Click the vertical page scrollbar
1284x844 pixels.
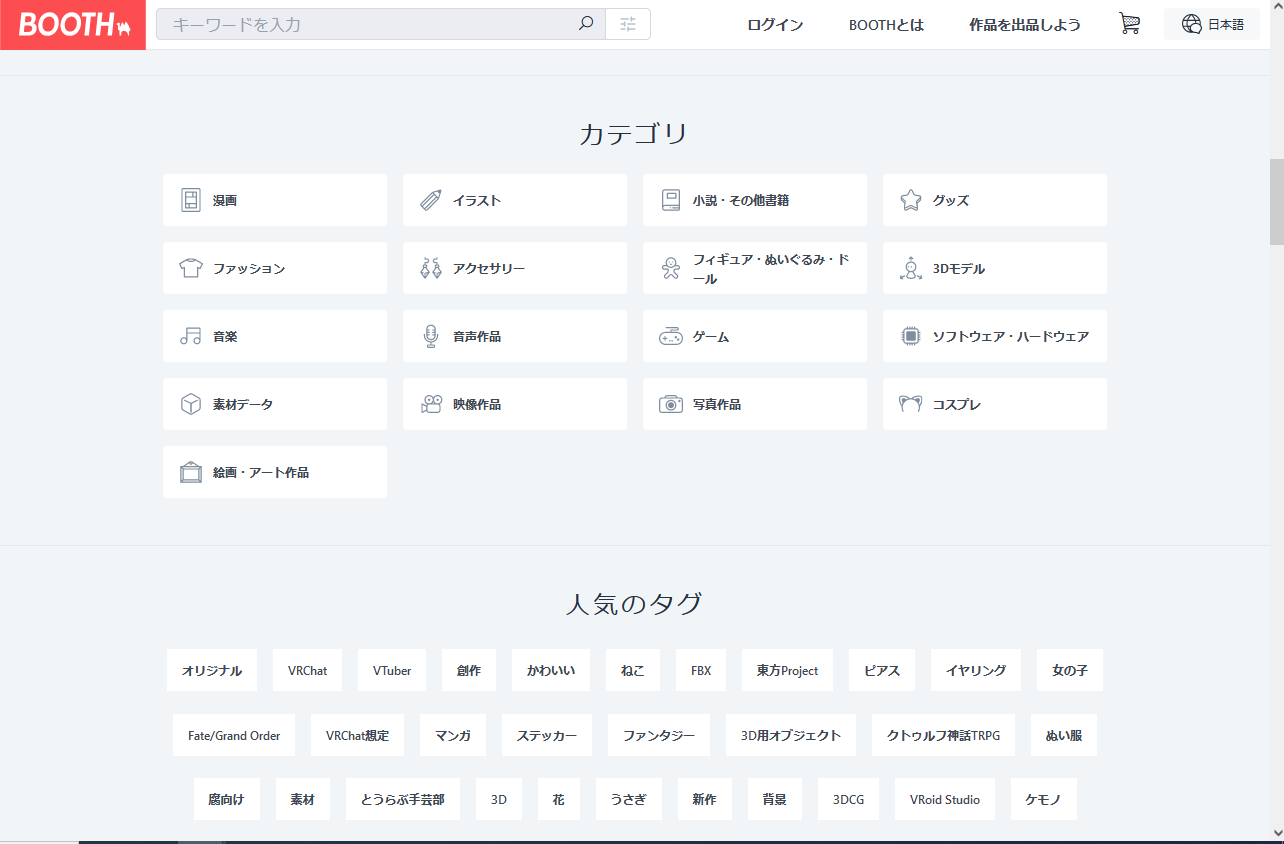pyautogui.click(x=1276, y=200)
